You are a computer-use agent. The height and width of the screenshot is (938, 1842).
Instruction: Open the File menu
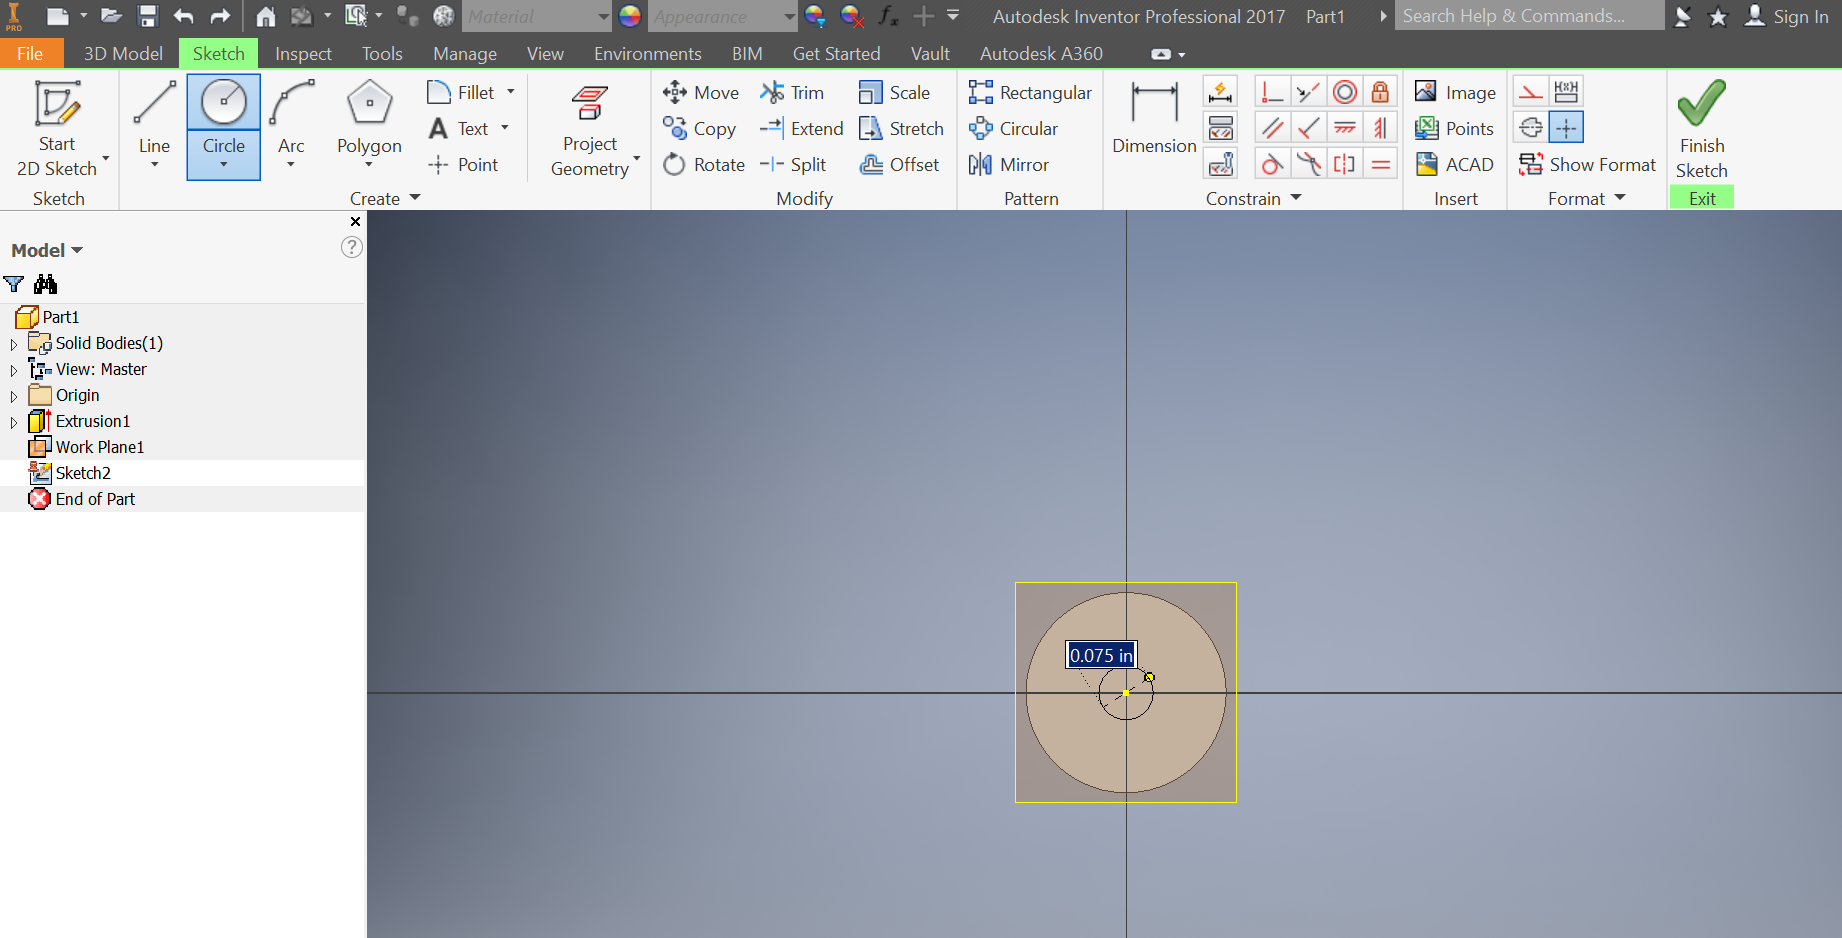[30, 53]
